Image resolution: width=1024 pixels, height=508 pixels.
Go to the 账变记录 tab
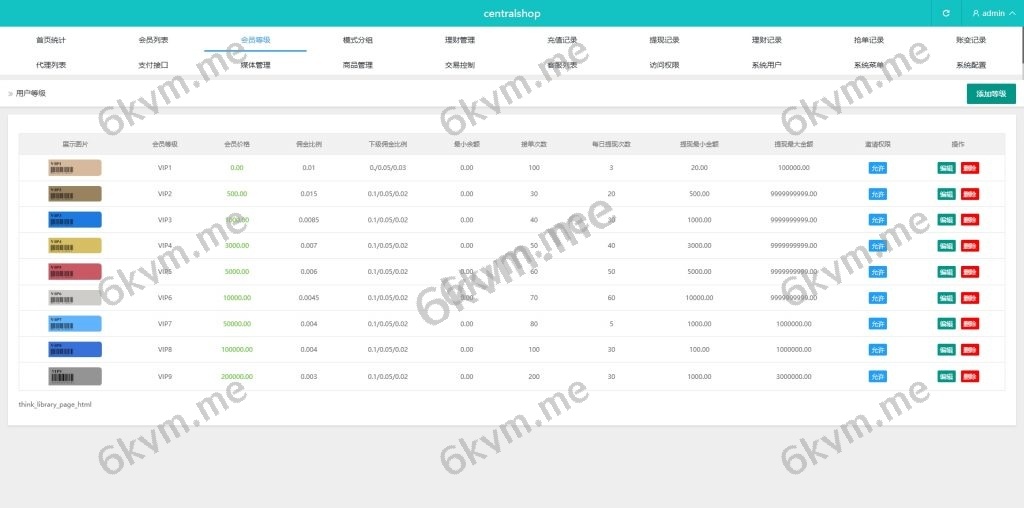971,40
